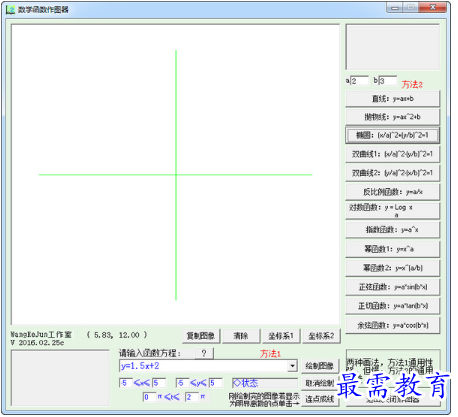Click the x maximum field showing 5

click(159, 383)
